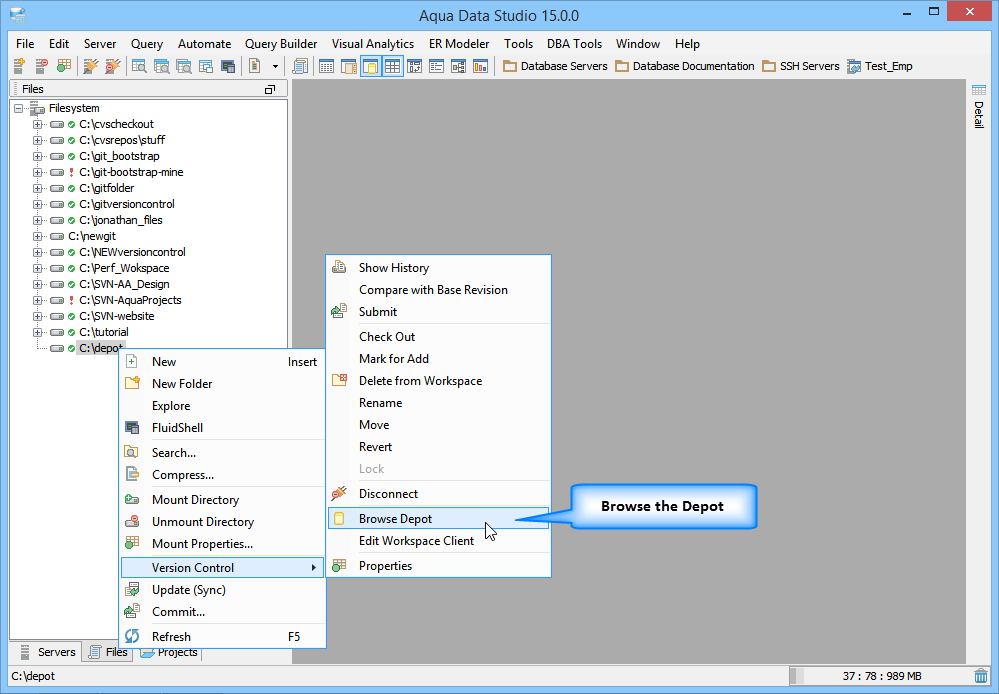Viewport: 999px width, 694px height.
Task: Click the bar chart toolbar icon
Action: tap(480, 66)
